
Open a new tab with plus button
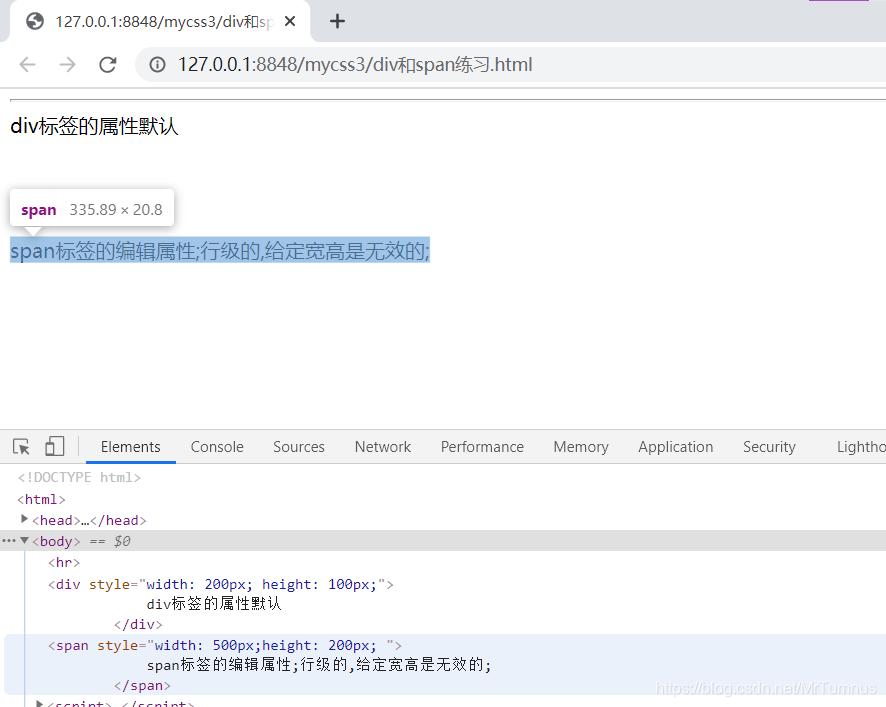337,21
